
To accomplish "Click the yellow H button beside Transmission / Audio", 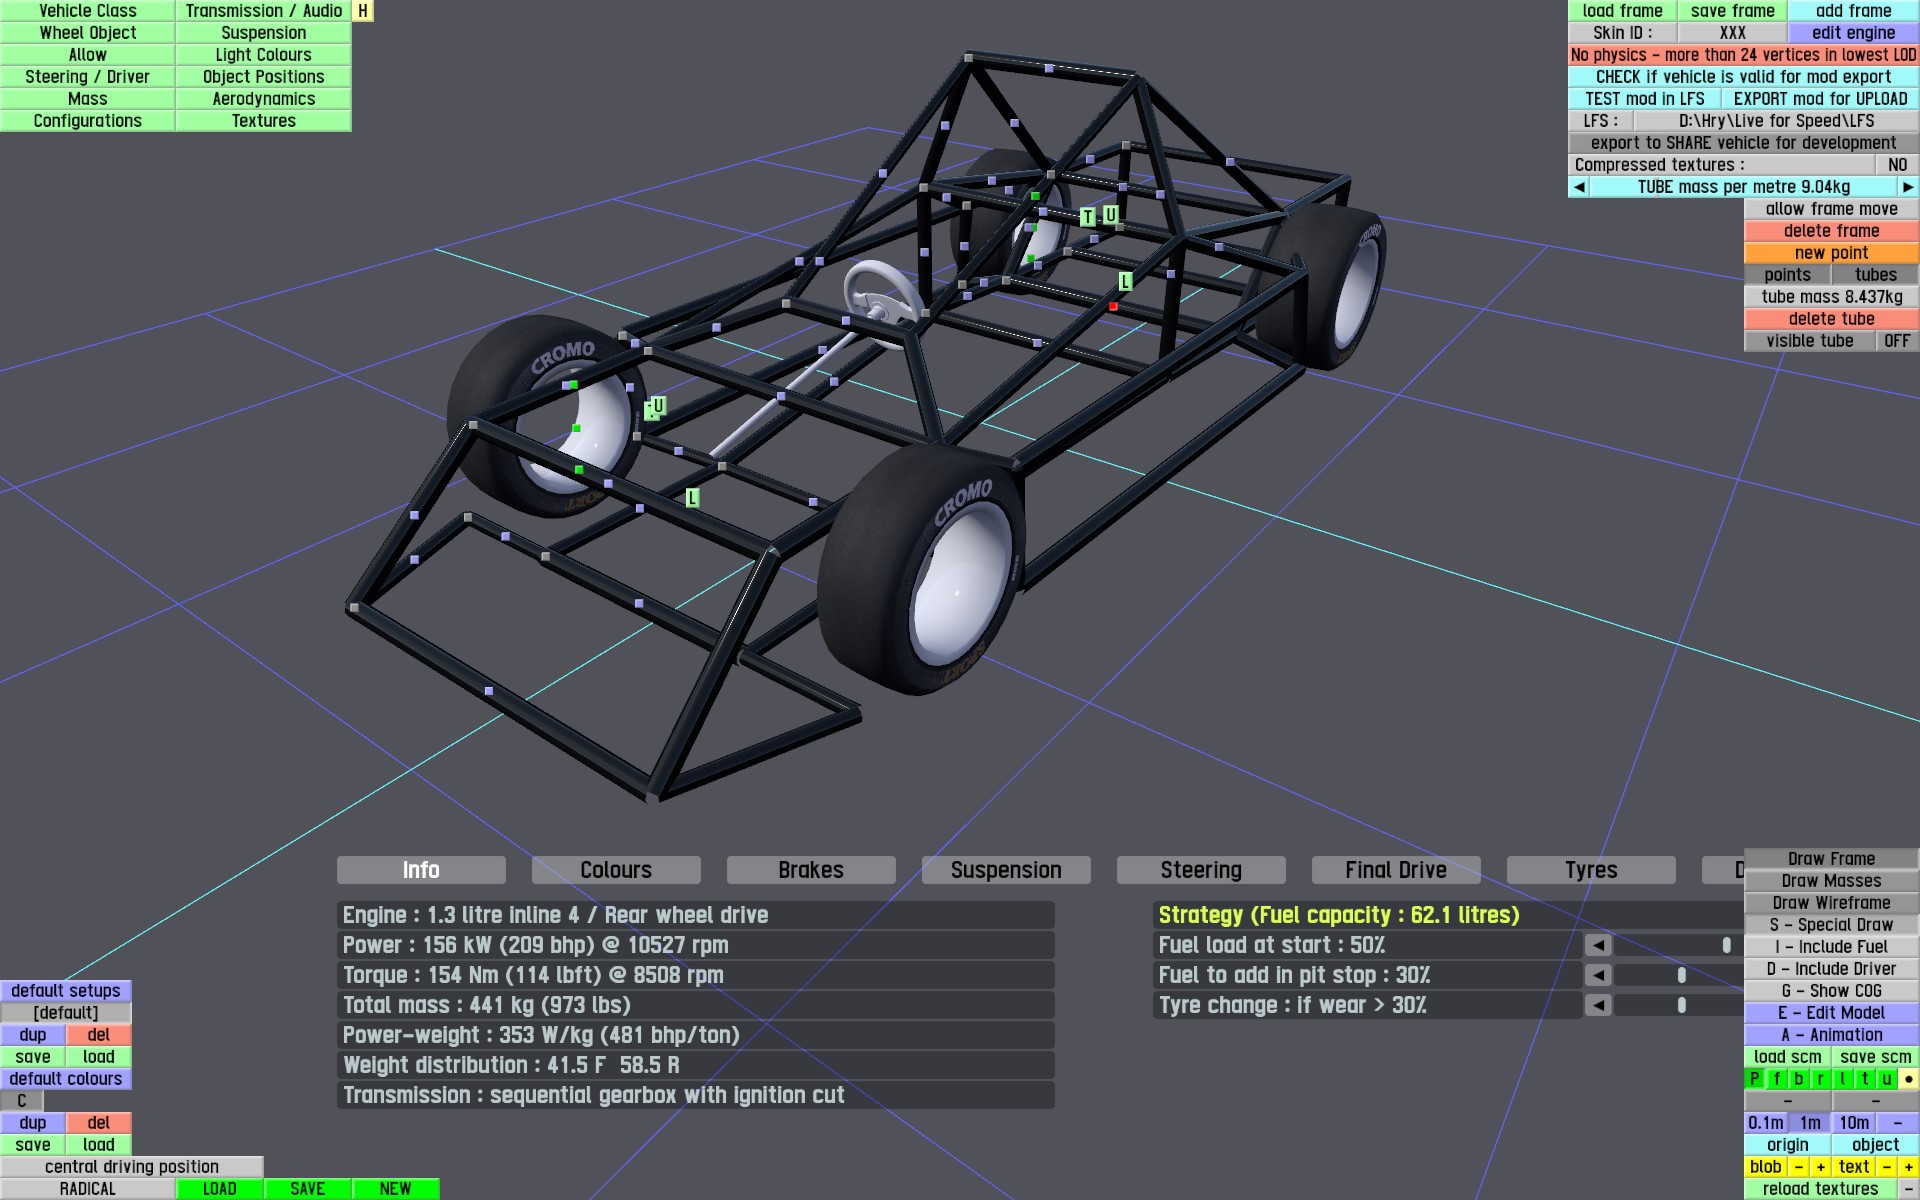I will pos(363,11).
